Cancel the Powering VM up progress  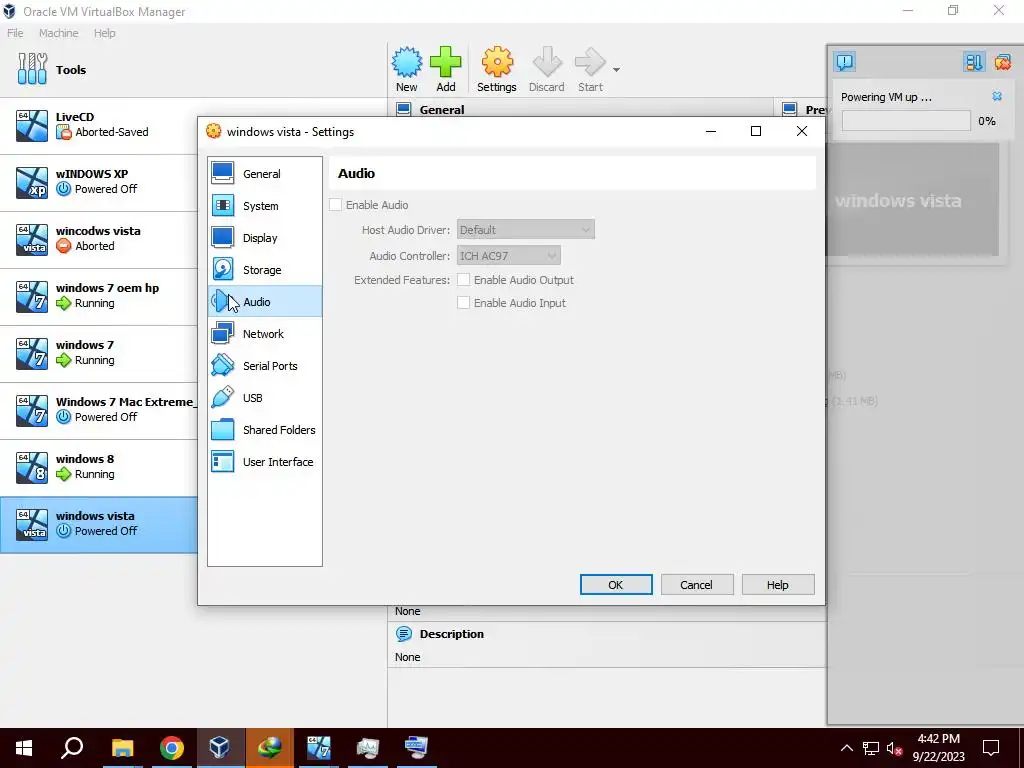[x=997, y=97]
